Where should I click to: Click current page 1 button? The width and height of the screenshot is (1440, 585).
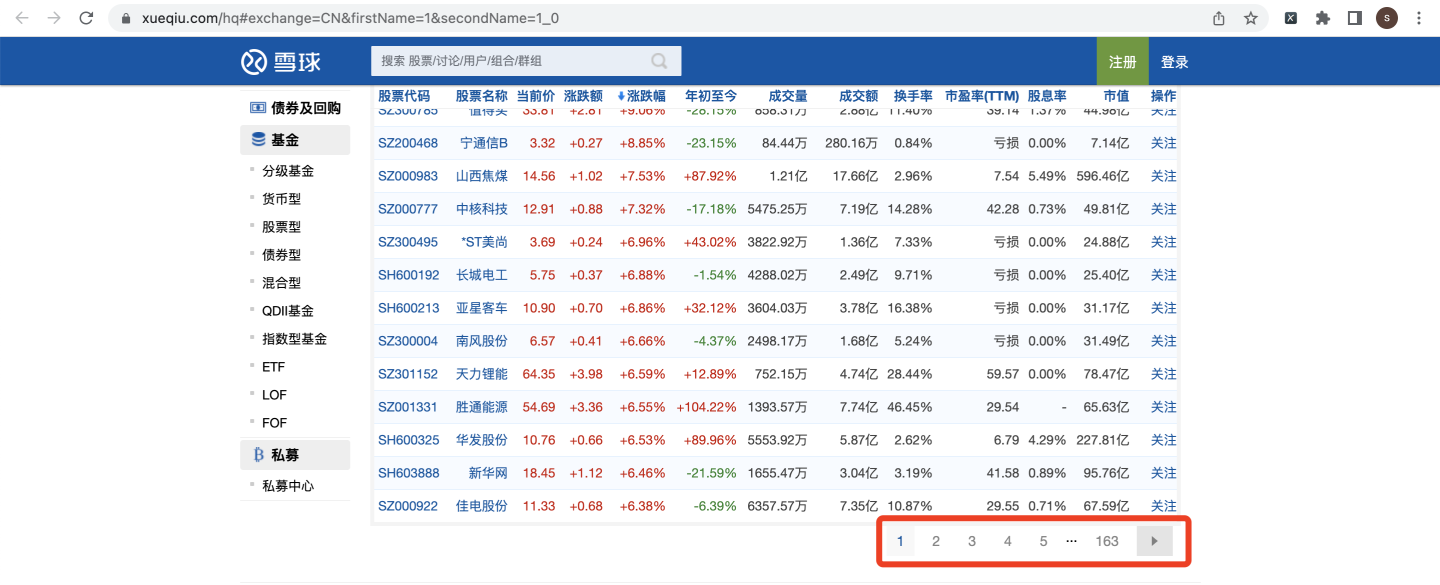[900, 541]
